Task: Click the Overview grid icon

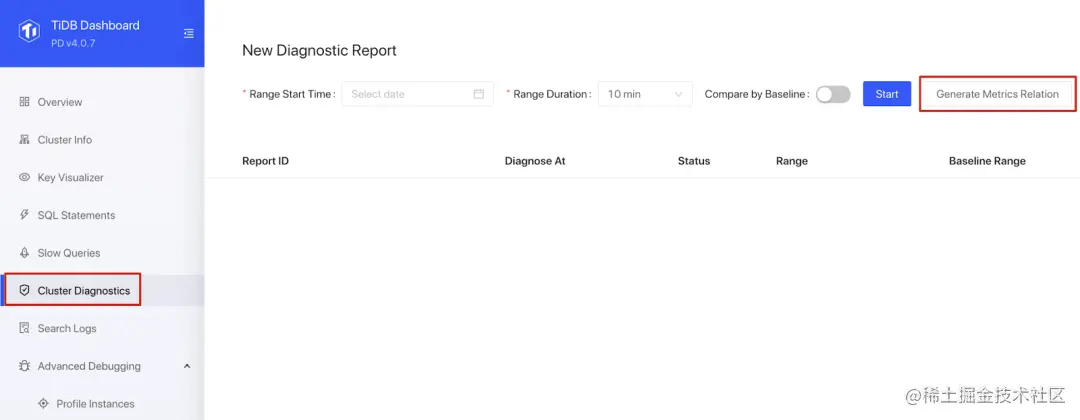Action: point(25,102)
